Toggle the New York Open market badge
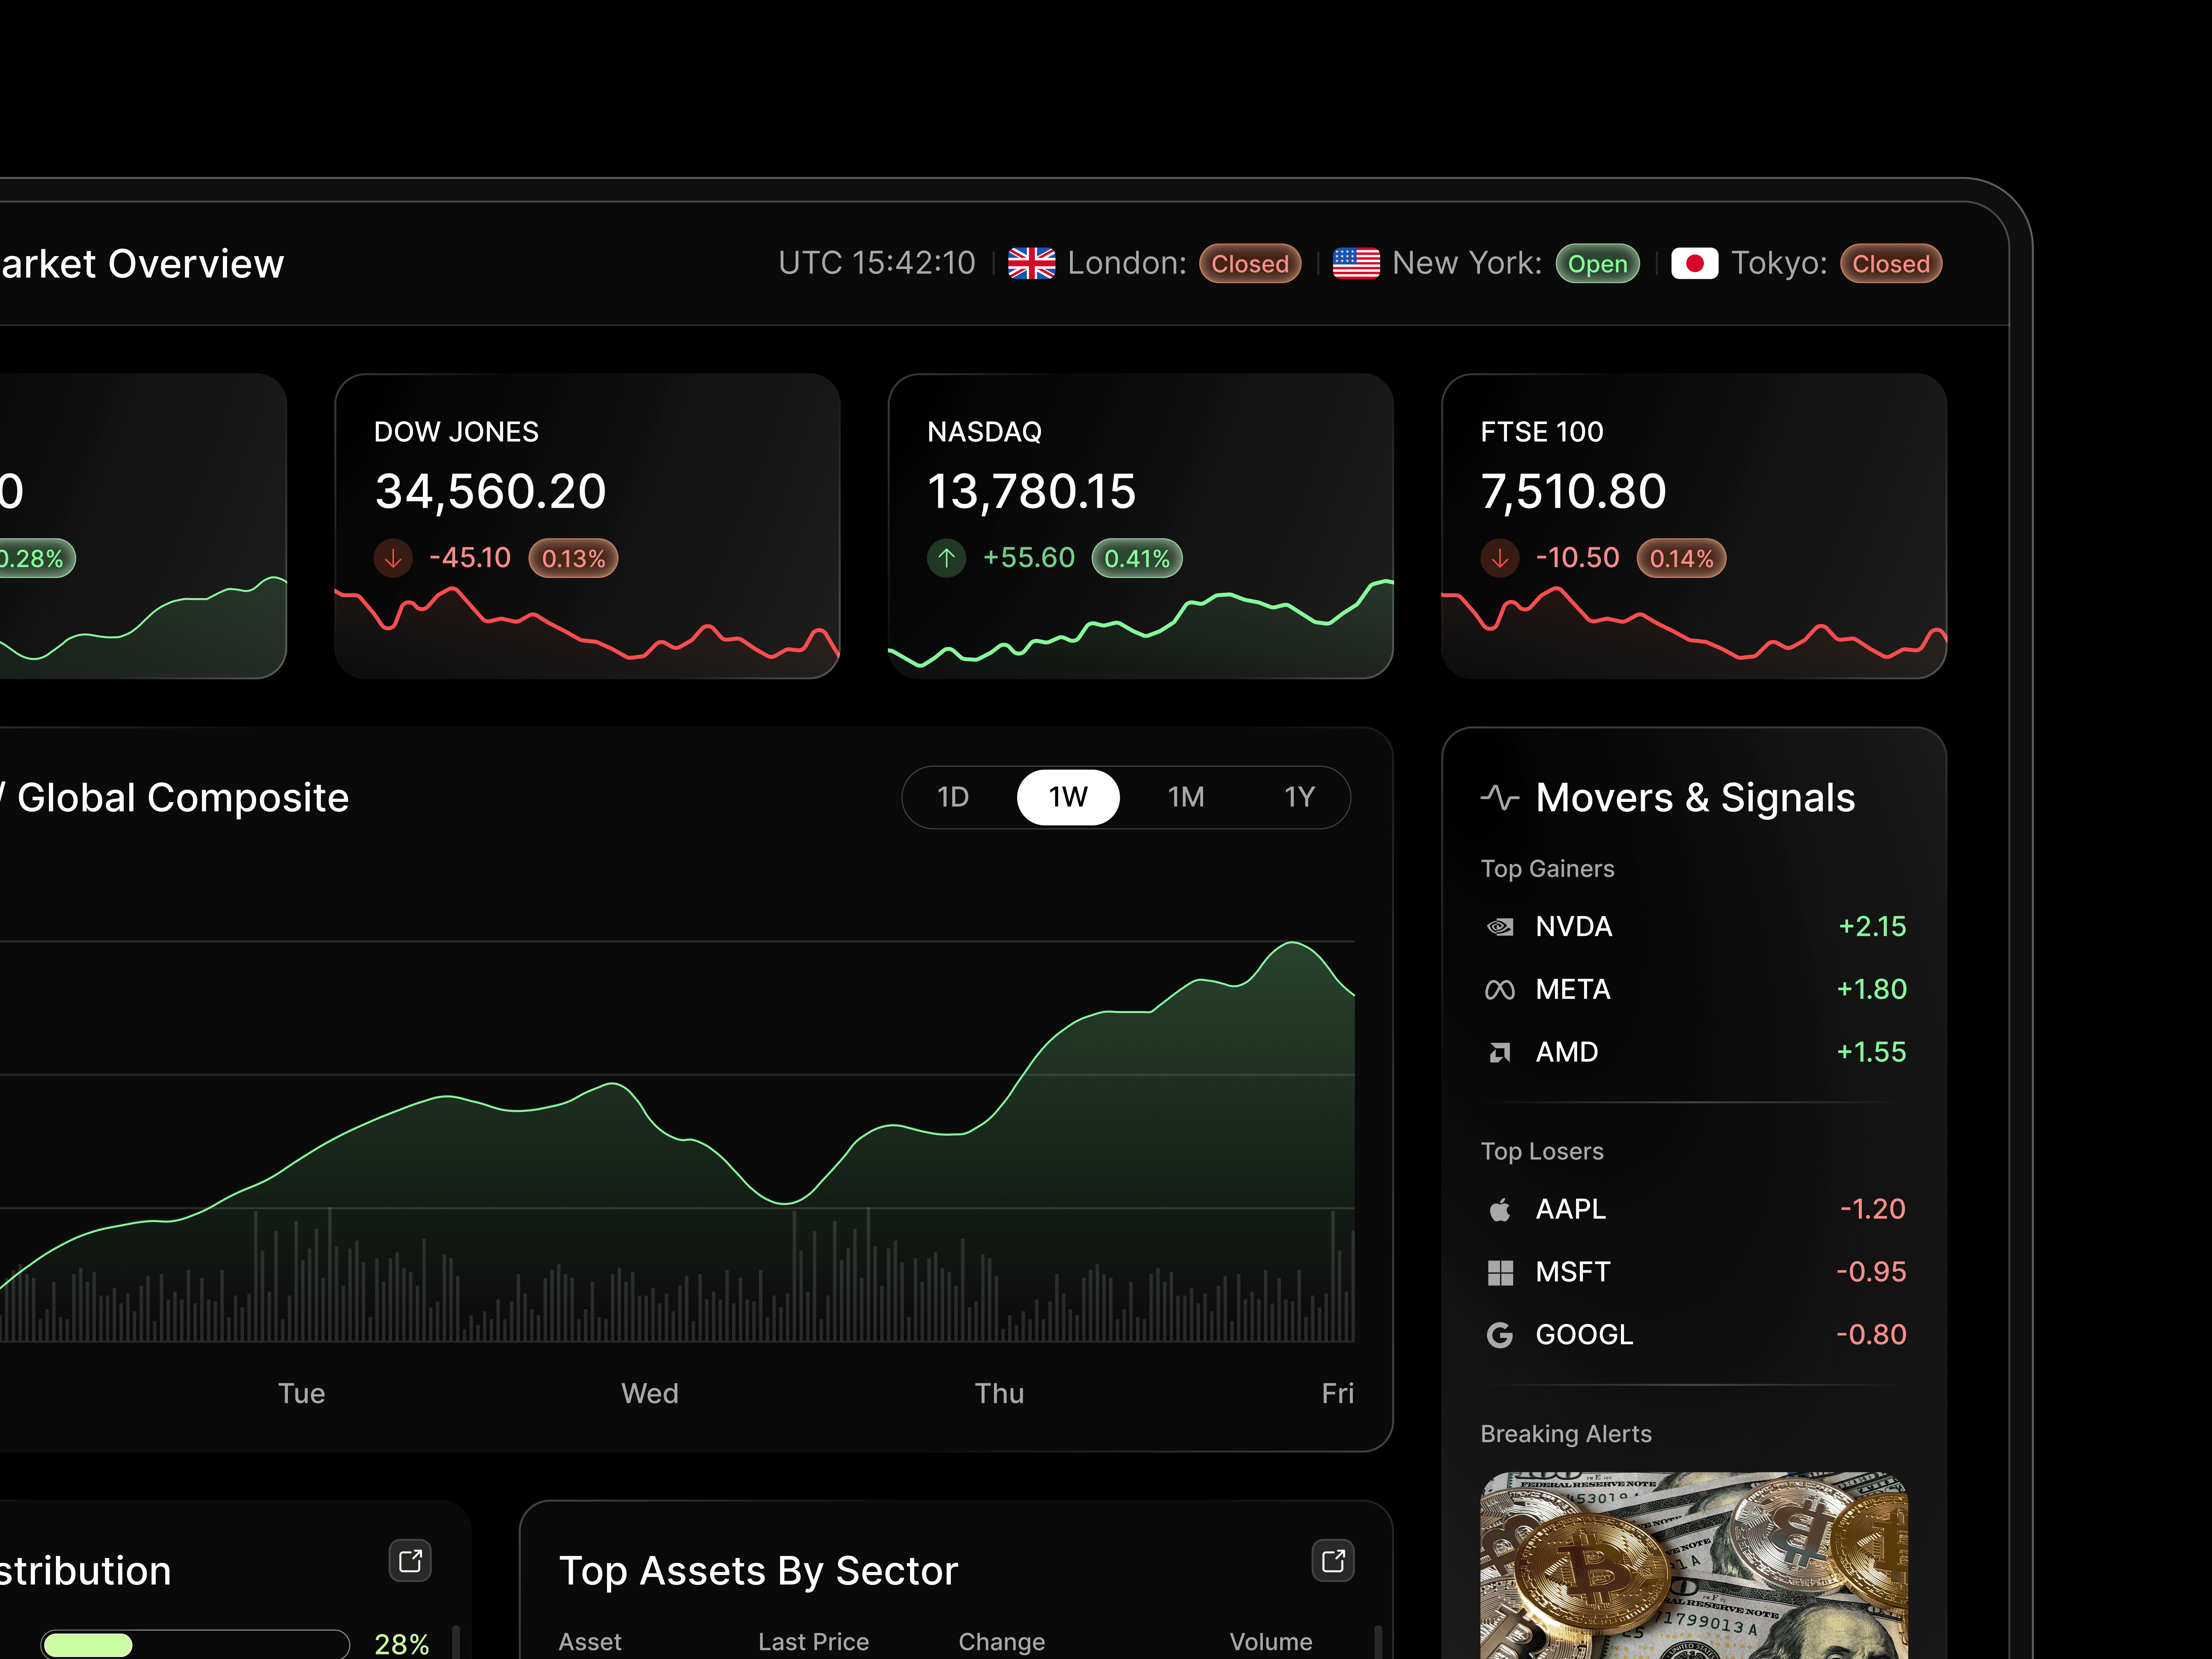This screenshot has width=2212, height=1659. coord(1597,263)
